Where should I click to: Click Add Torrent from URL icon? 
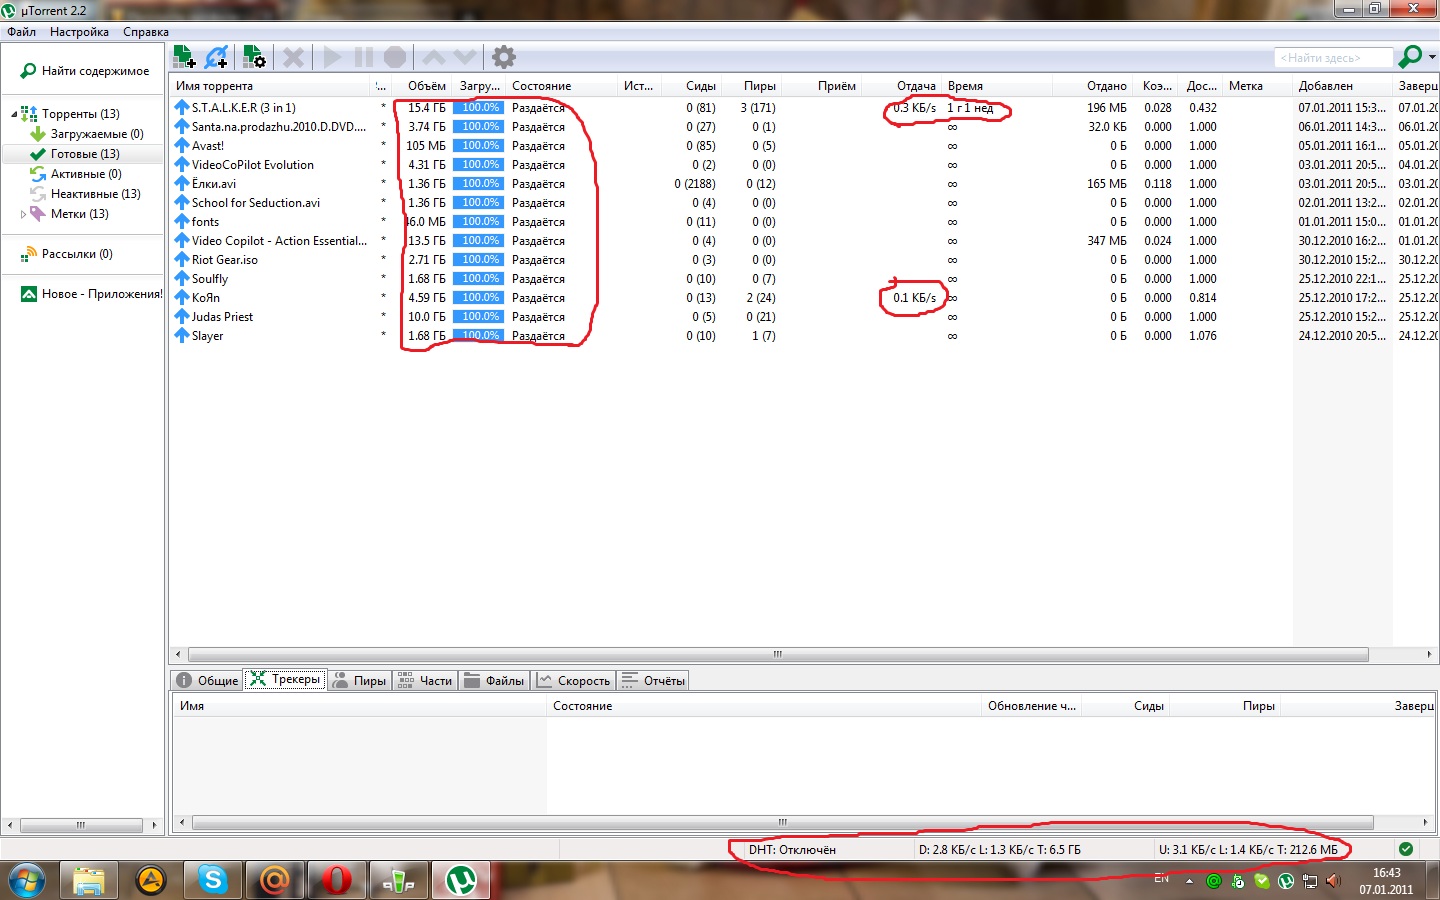(x=217, y=57)
